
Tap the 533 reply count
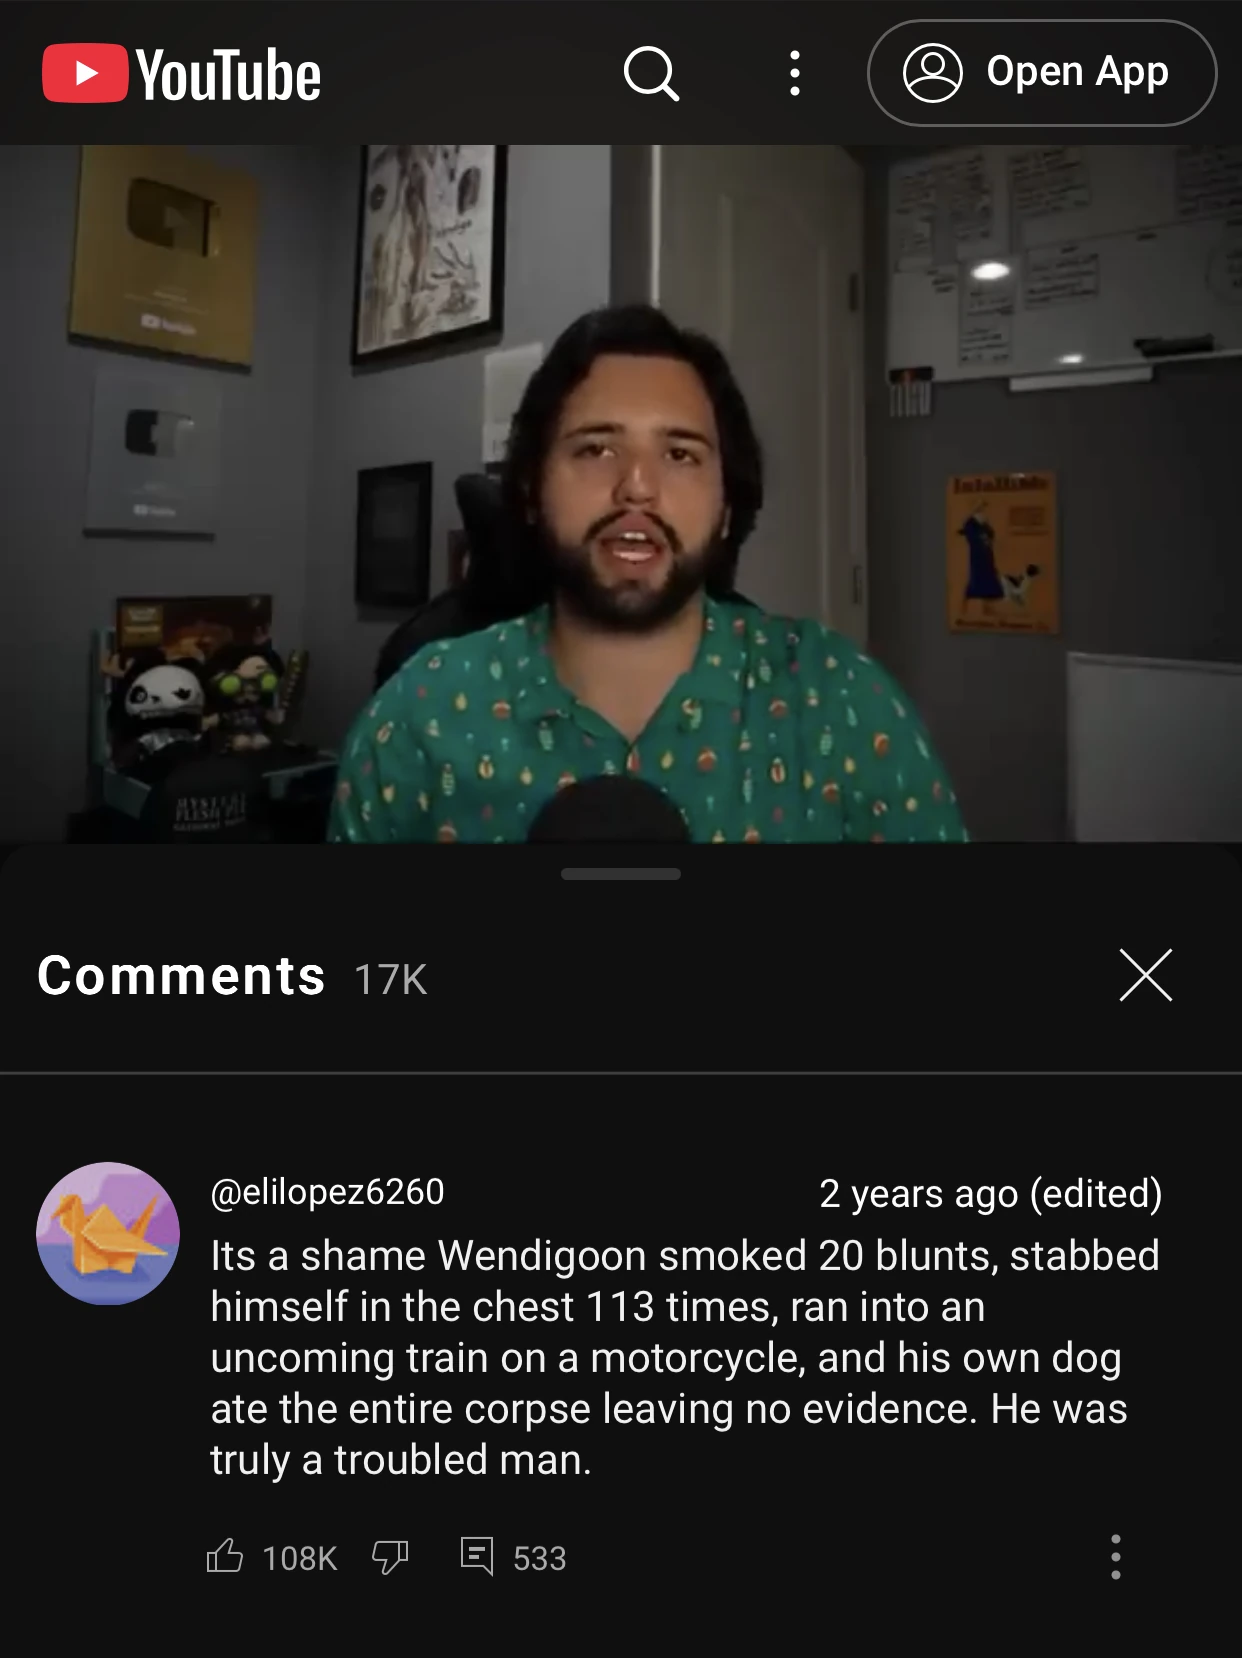click(540, 1558)
